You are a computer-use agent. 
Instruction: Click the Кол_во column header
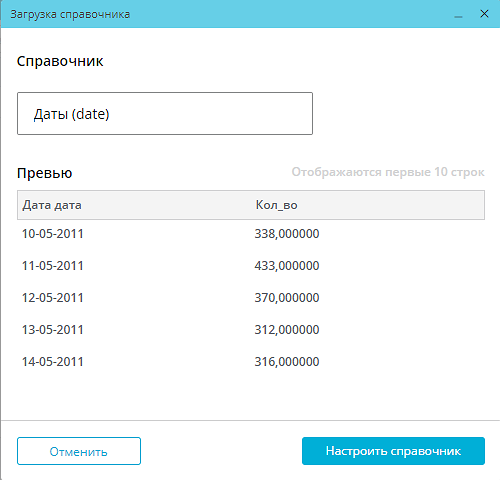(276, 205)
